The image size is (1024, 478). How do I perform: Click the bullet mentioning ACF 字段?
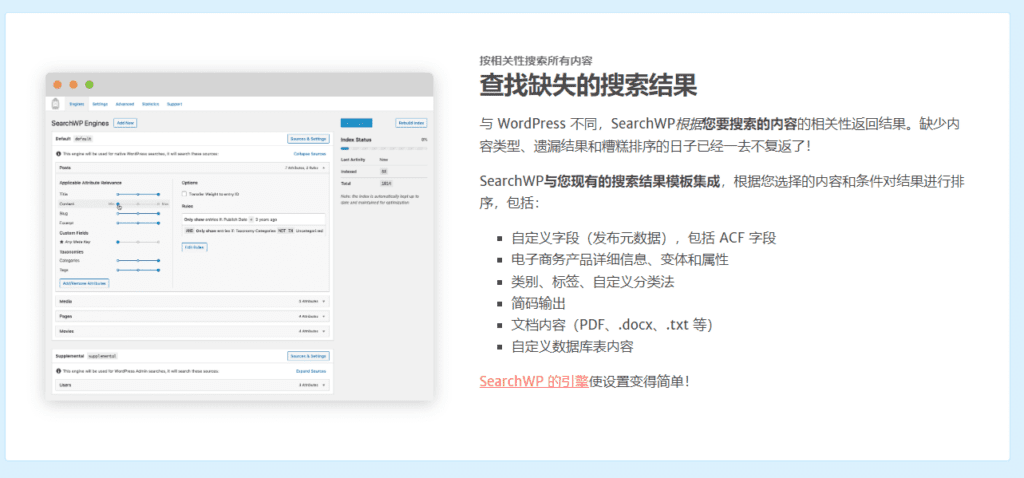click(644, 238)
